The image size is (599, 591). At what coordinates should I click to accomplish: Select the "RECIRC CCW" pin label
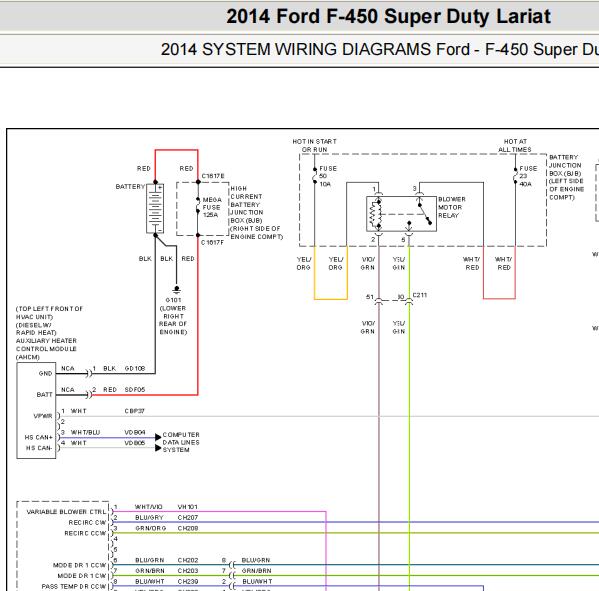(x=85, y=533)
